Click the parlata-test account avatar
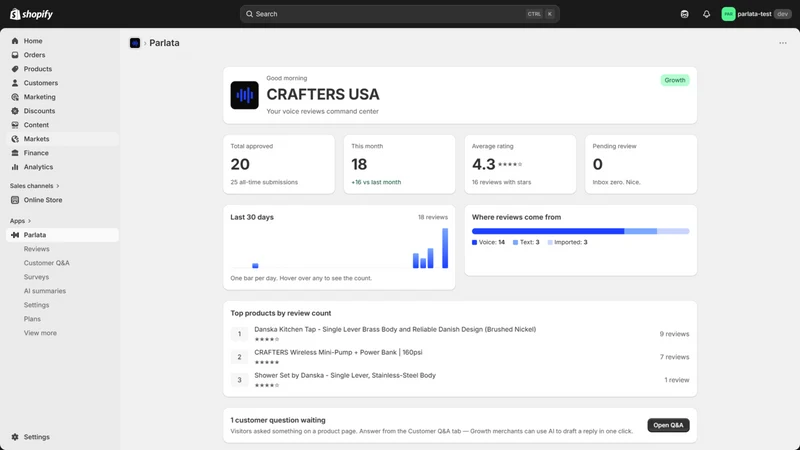Image resolution: width=800 pixels, height=450 pixels. [728, 14]
